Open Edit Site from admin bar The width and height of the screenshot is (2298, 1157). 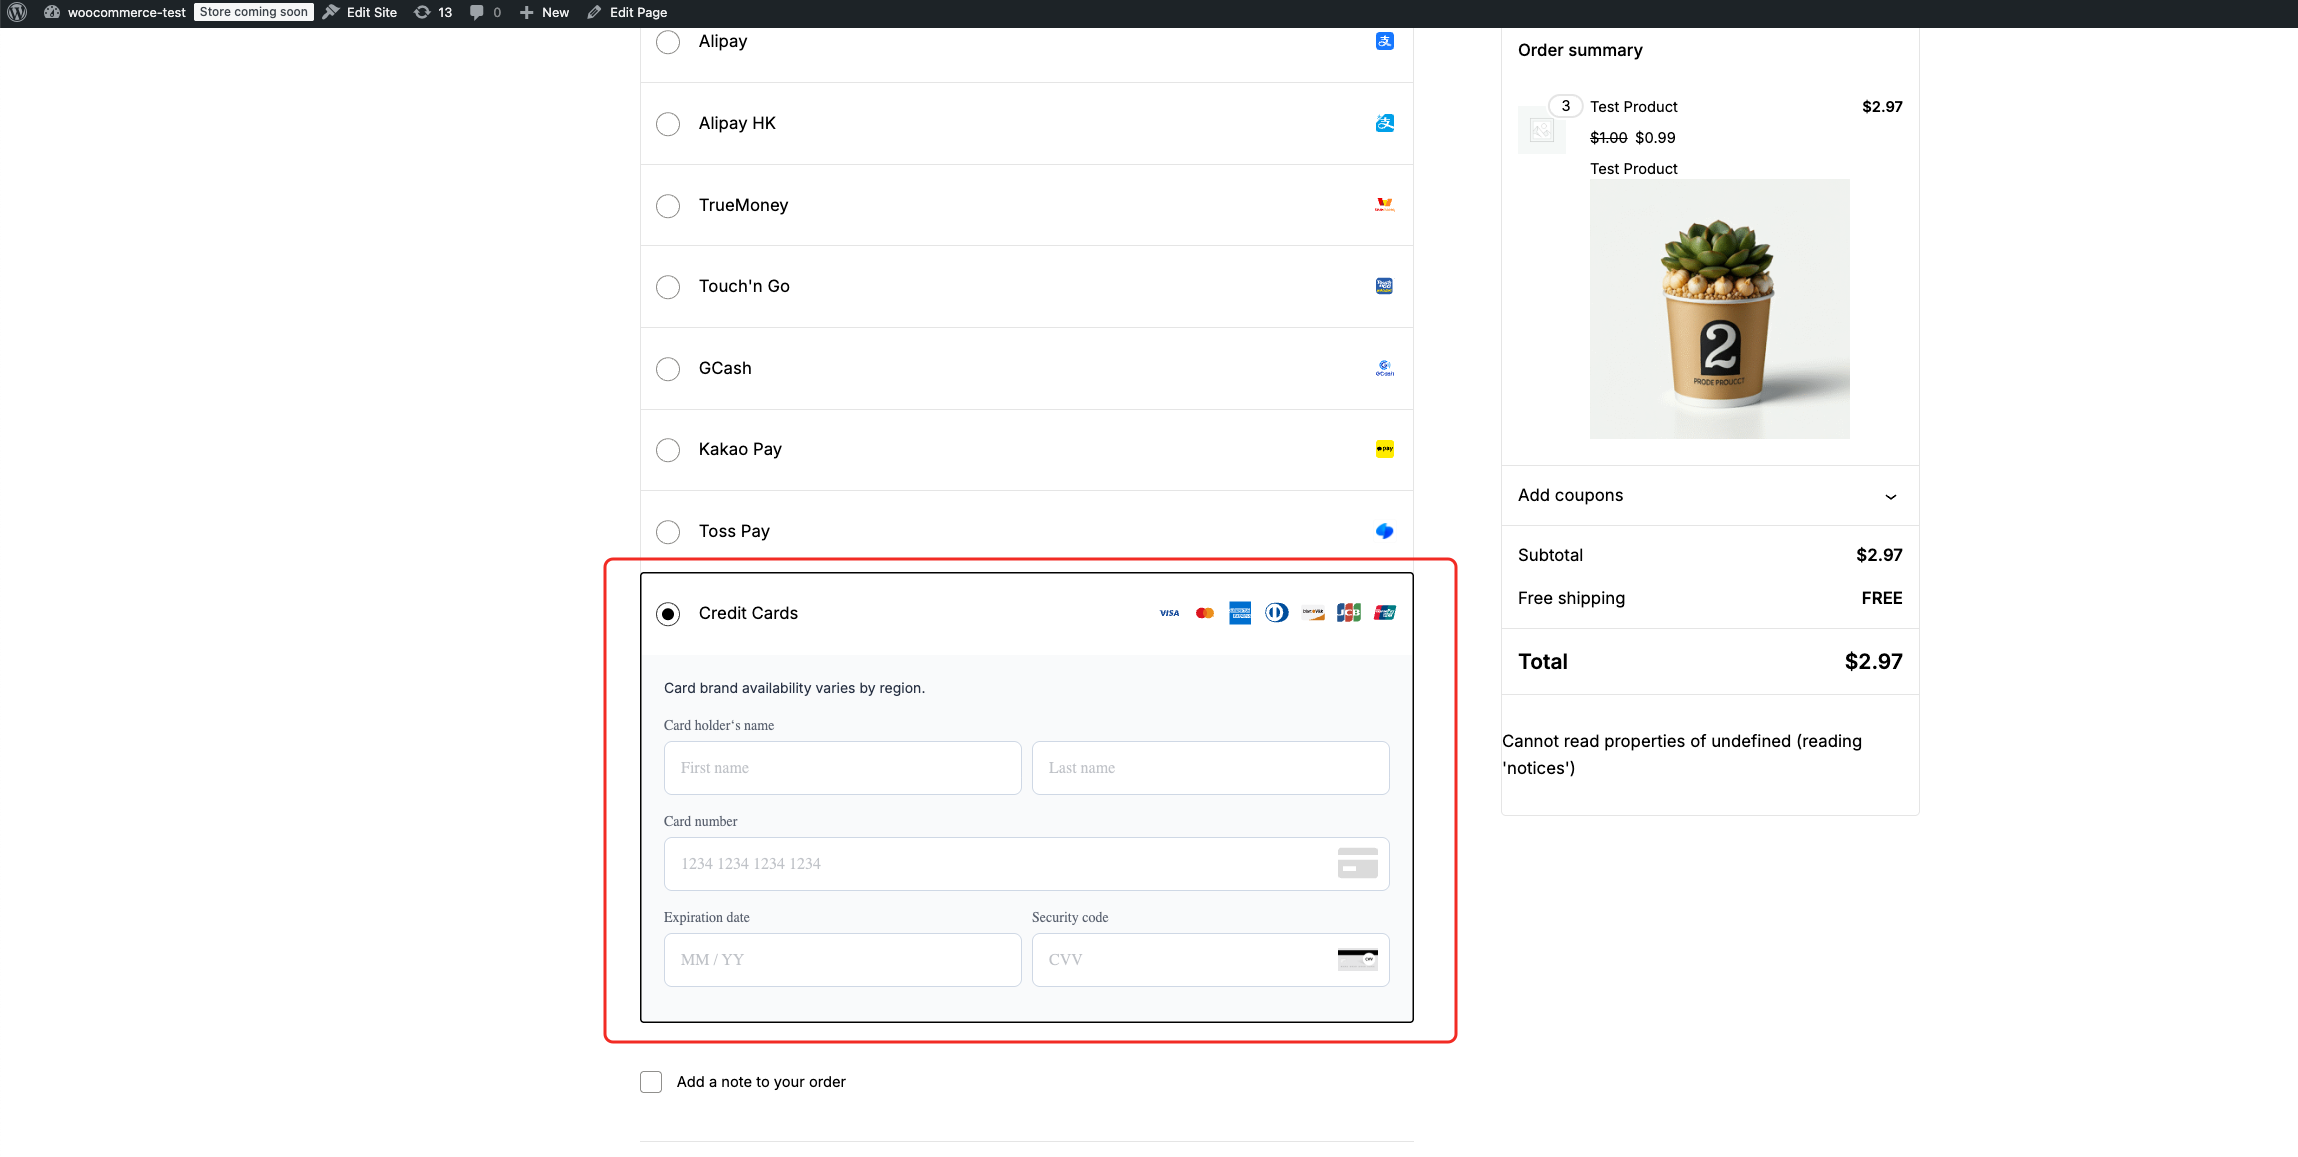coord(360,12)
